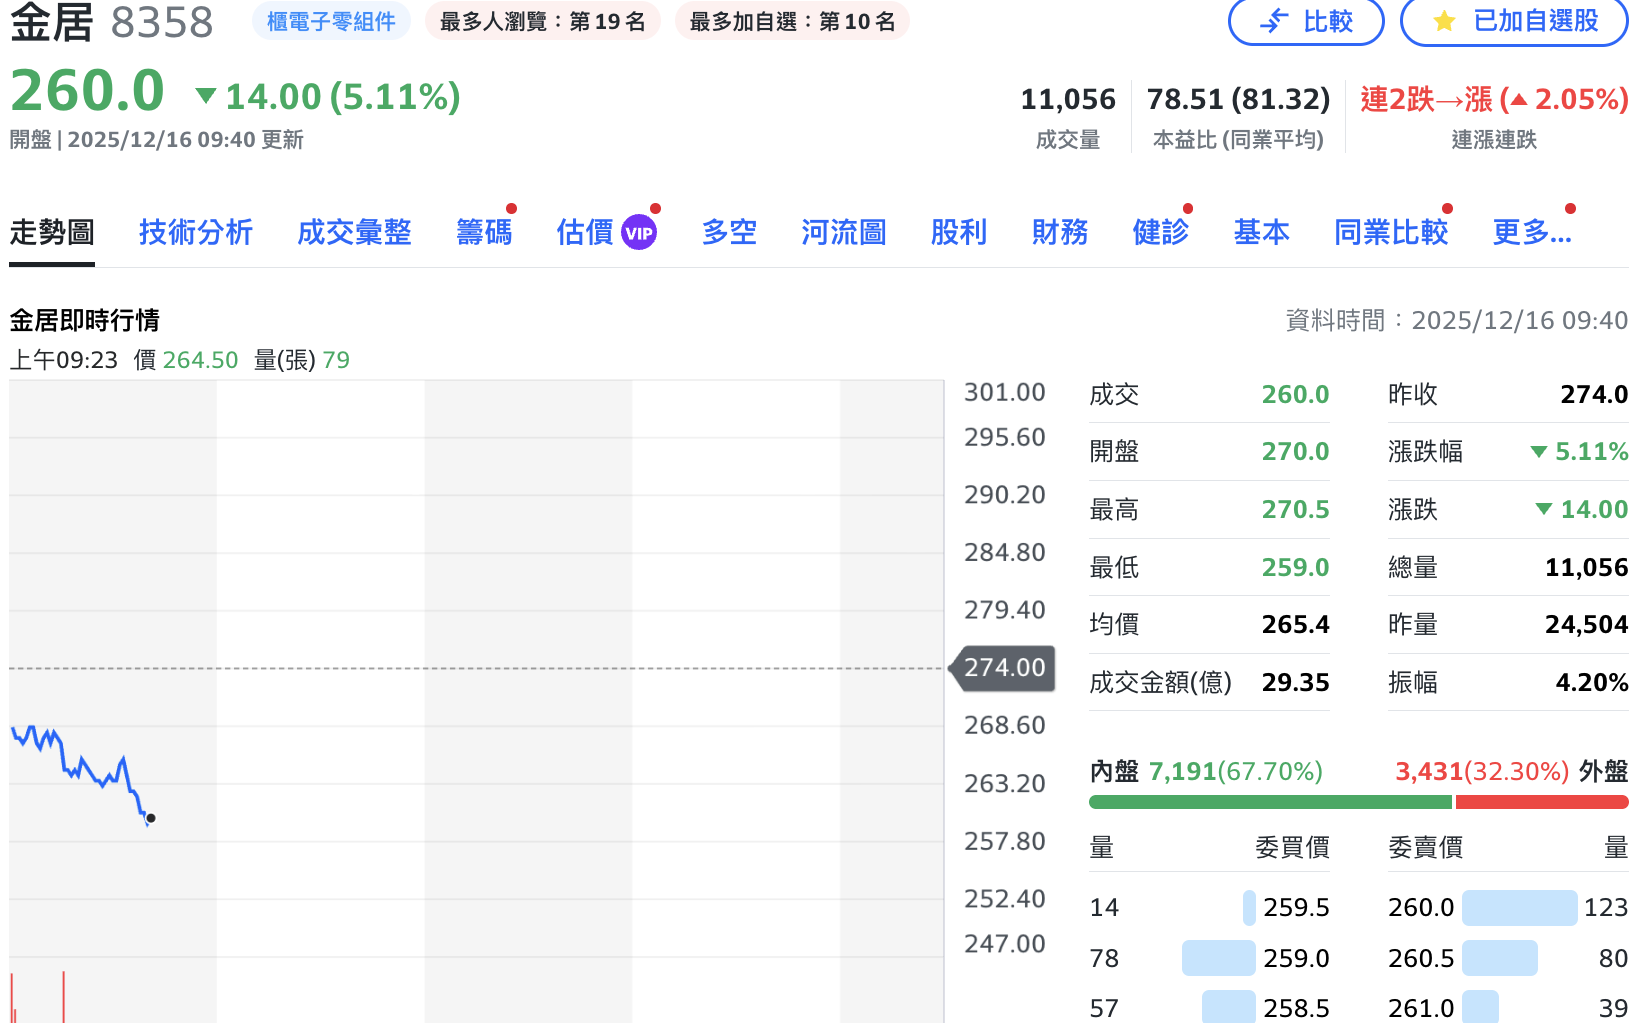View the 河流圖 tab
This screenshot has height=1023, width=1642.
(843, 231)
